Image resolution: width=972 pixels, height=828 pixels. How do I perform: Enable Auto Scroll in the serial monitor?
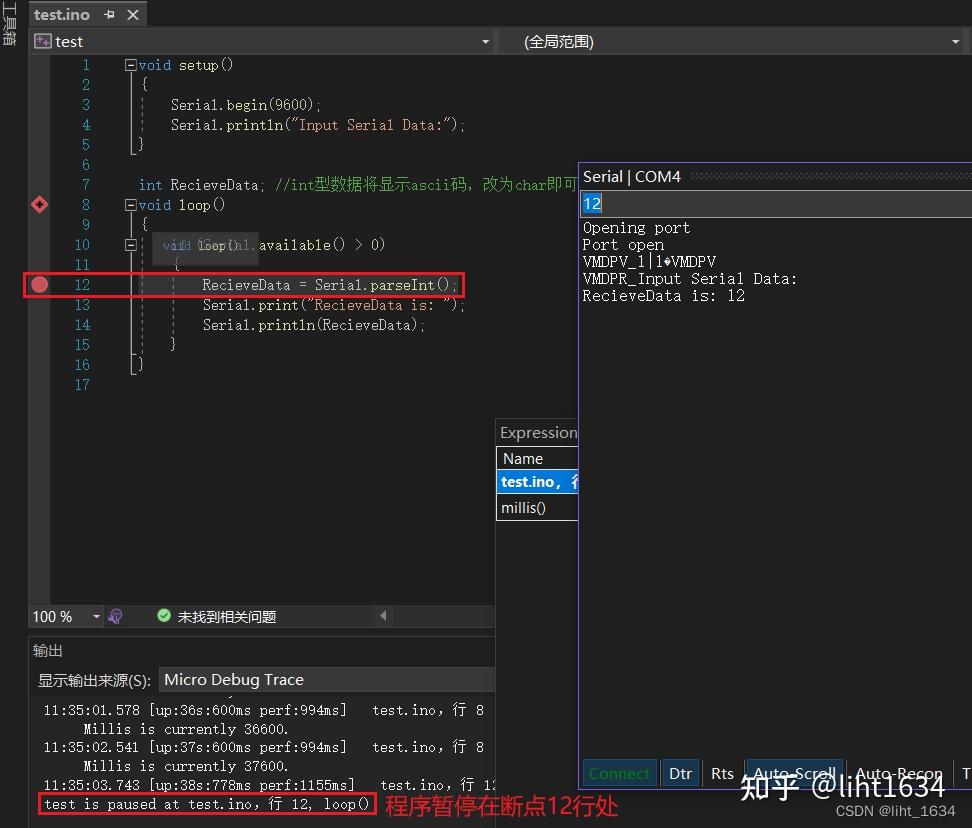click(793, 773)
